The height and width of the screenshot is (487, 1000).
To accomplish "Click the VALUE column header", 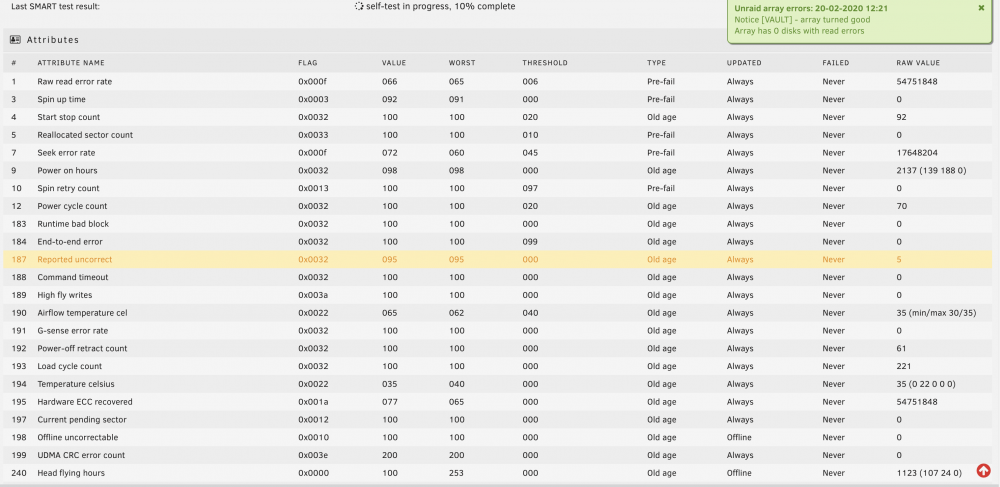I will 394,63.
